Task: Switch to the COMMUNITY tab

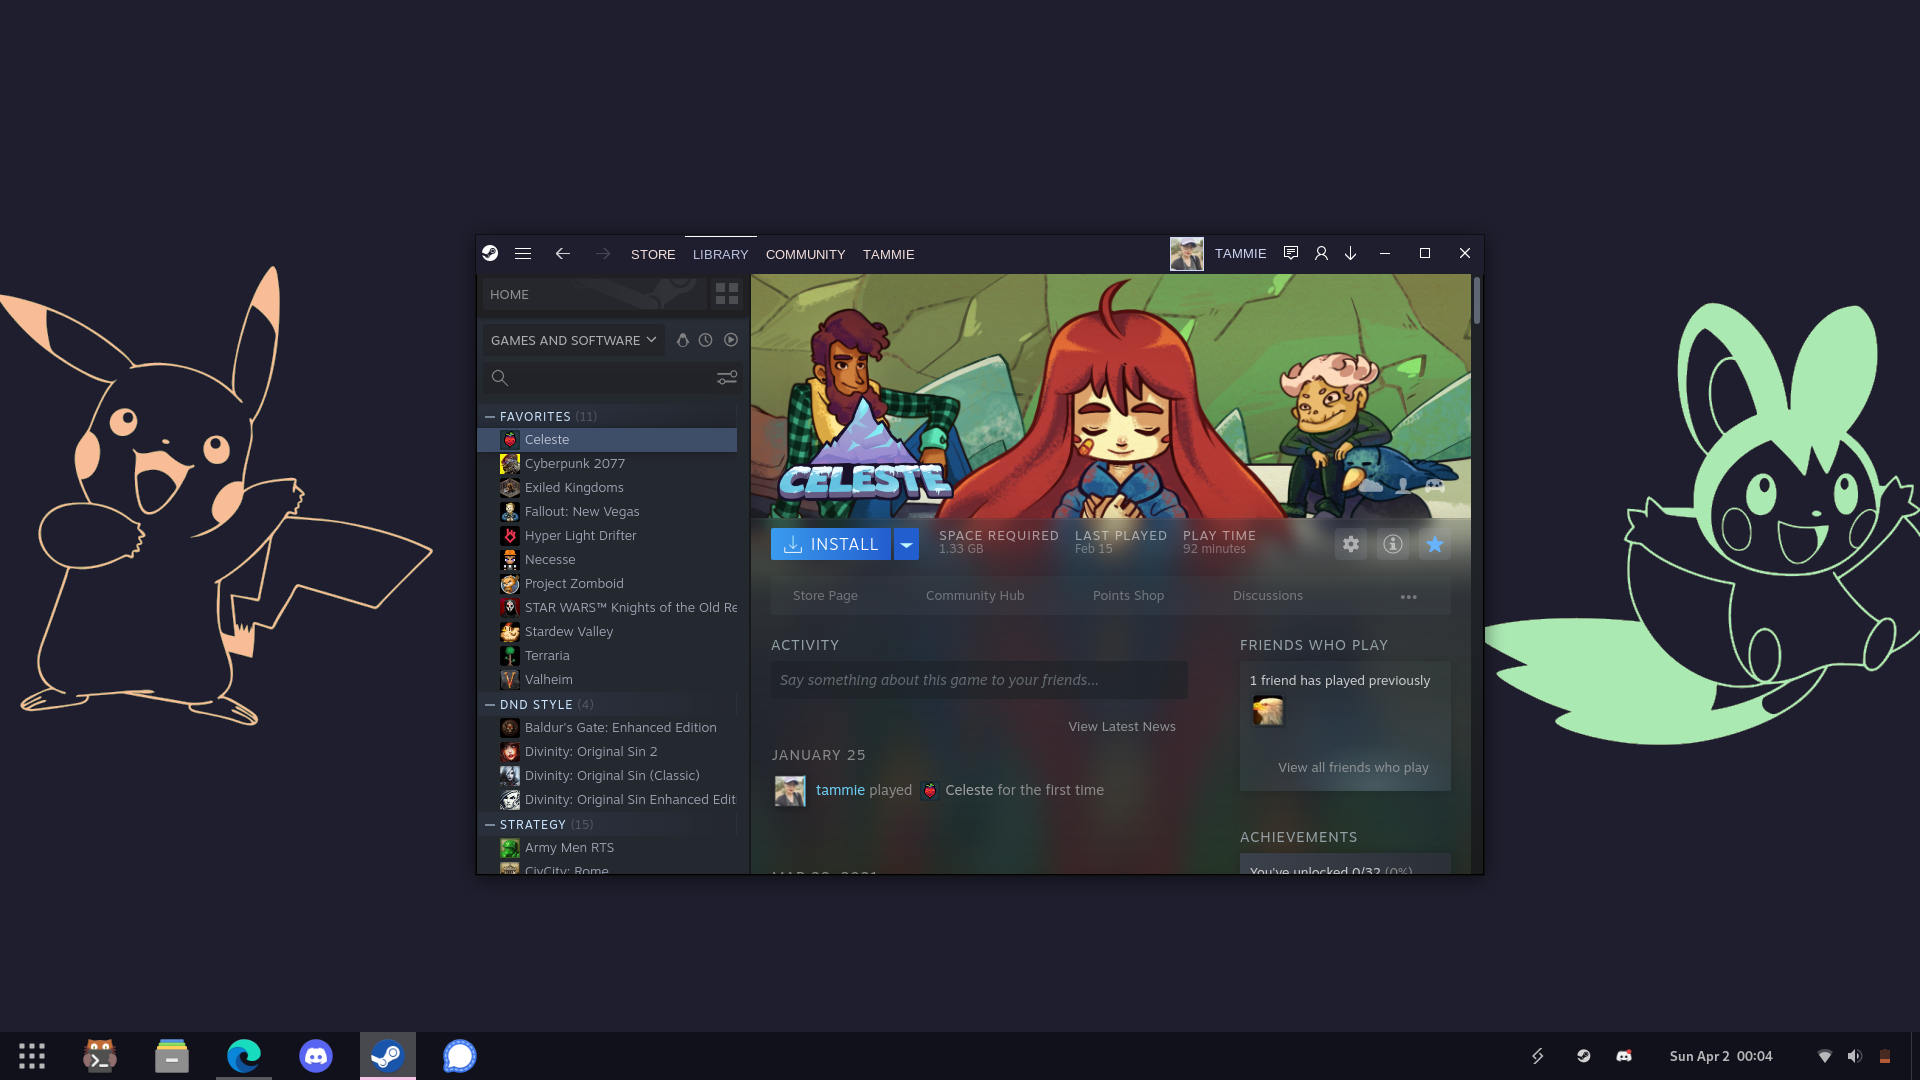Action: (805, 255)
